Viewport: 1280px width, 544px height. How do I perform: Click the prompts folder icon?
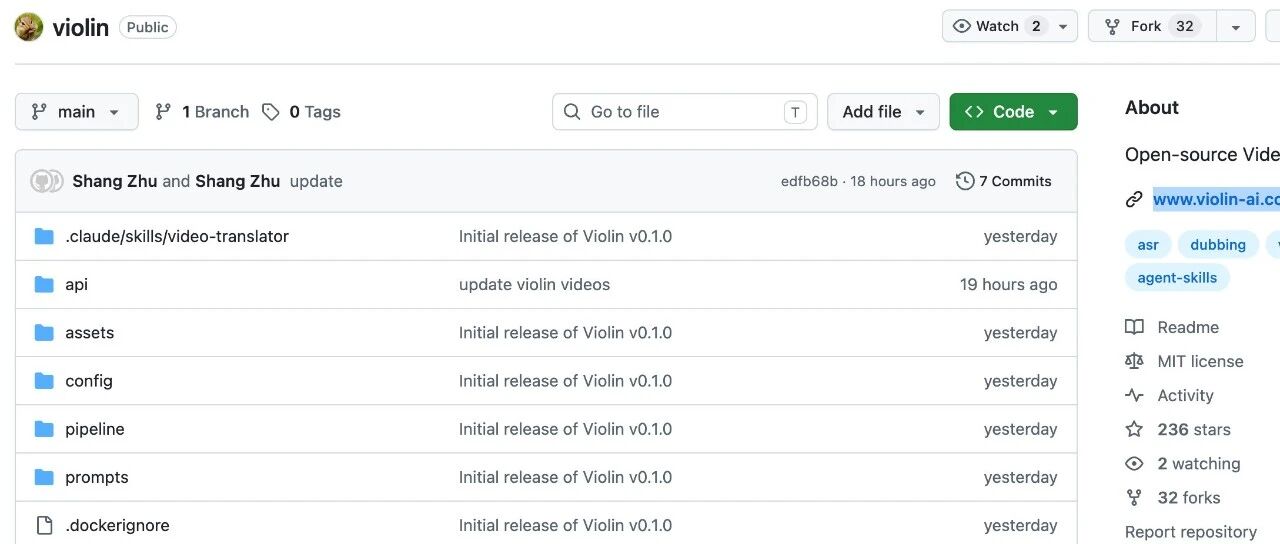(x=44, y=477)
